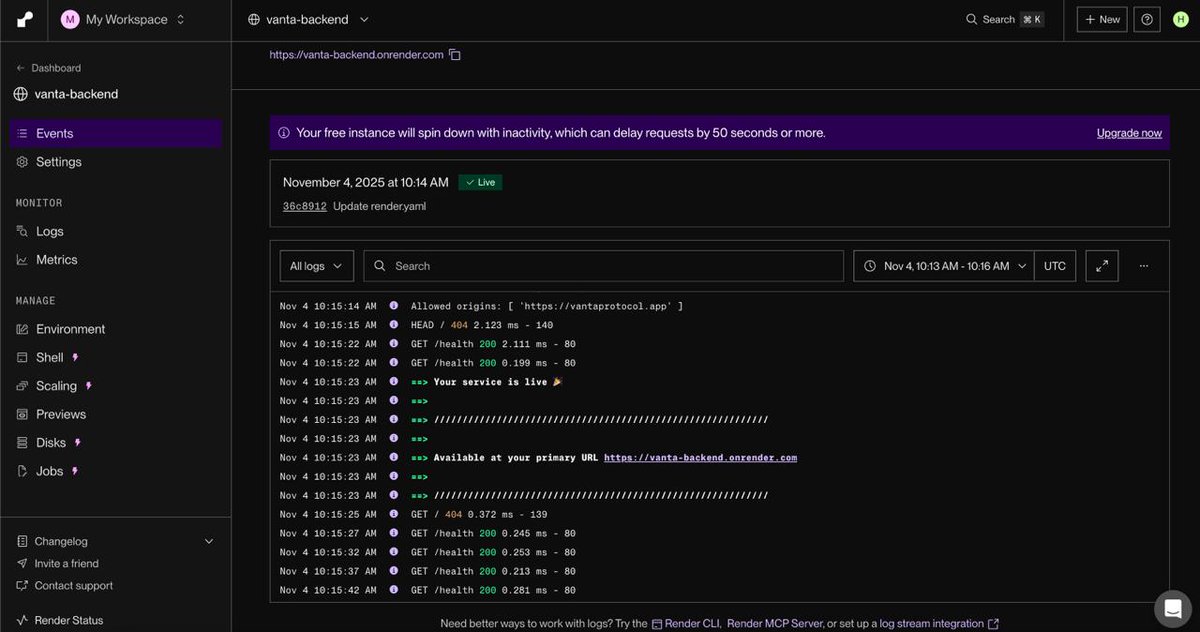Copy the vanta-backend.onrender.com URL
This screenshot has width=1200, height=632.
pos(455,55)
